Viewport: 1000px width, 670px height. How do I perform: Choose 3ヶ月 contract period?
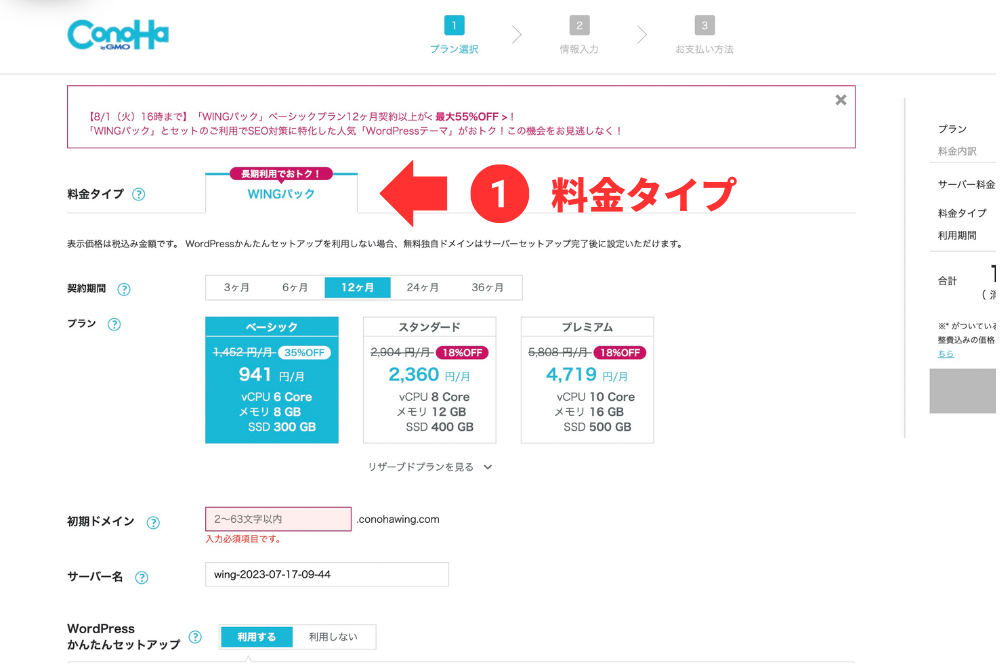click(x=237, y=288)
